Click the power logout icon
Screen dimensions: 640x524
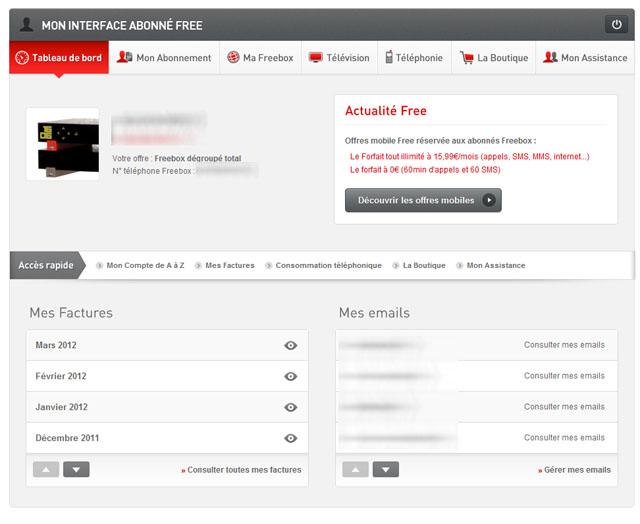[x=615, y=25]
